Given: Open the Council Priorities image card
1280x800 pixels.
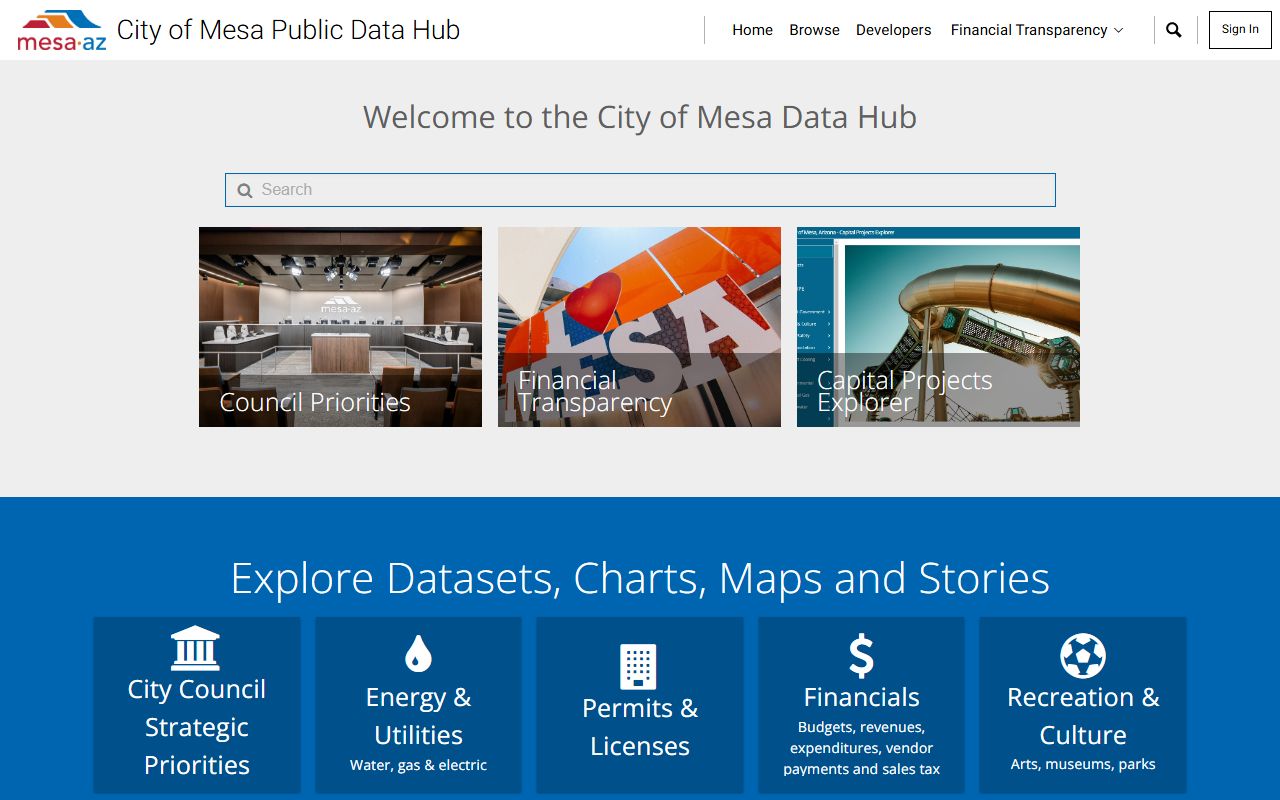Looking at the screenshot, I should pos(340,327).
